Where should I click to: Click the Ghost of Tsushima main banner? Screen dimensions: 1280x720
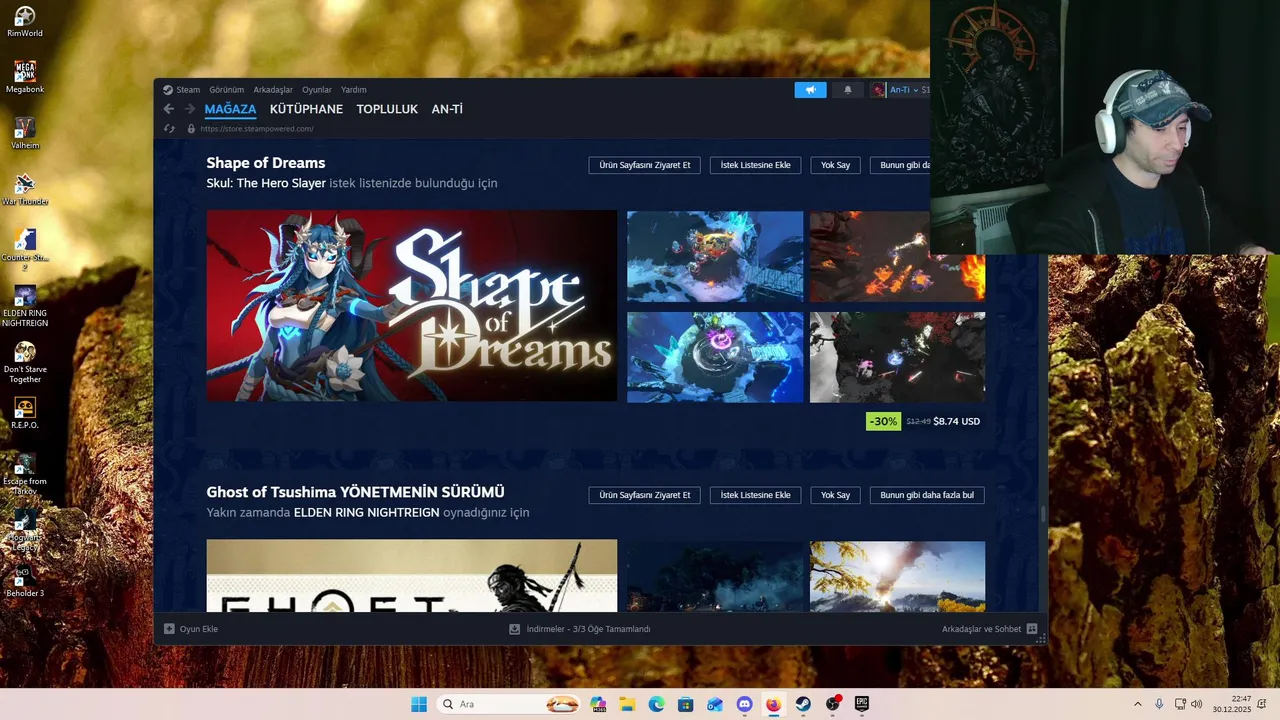(412, 576)
